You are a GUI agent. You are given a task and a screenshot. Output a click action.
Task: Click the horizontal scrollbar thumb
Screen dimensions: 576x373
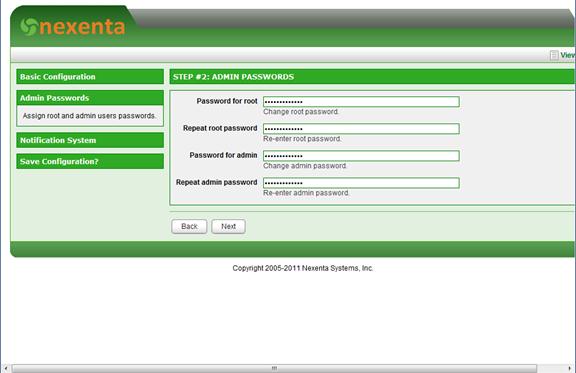tap(274, 368)
